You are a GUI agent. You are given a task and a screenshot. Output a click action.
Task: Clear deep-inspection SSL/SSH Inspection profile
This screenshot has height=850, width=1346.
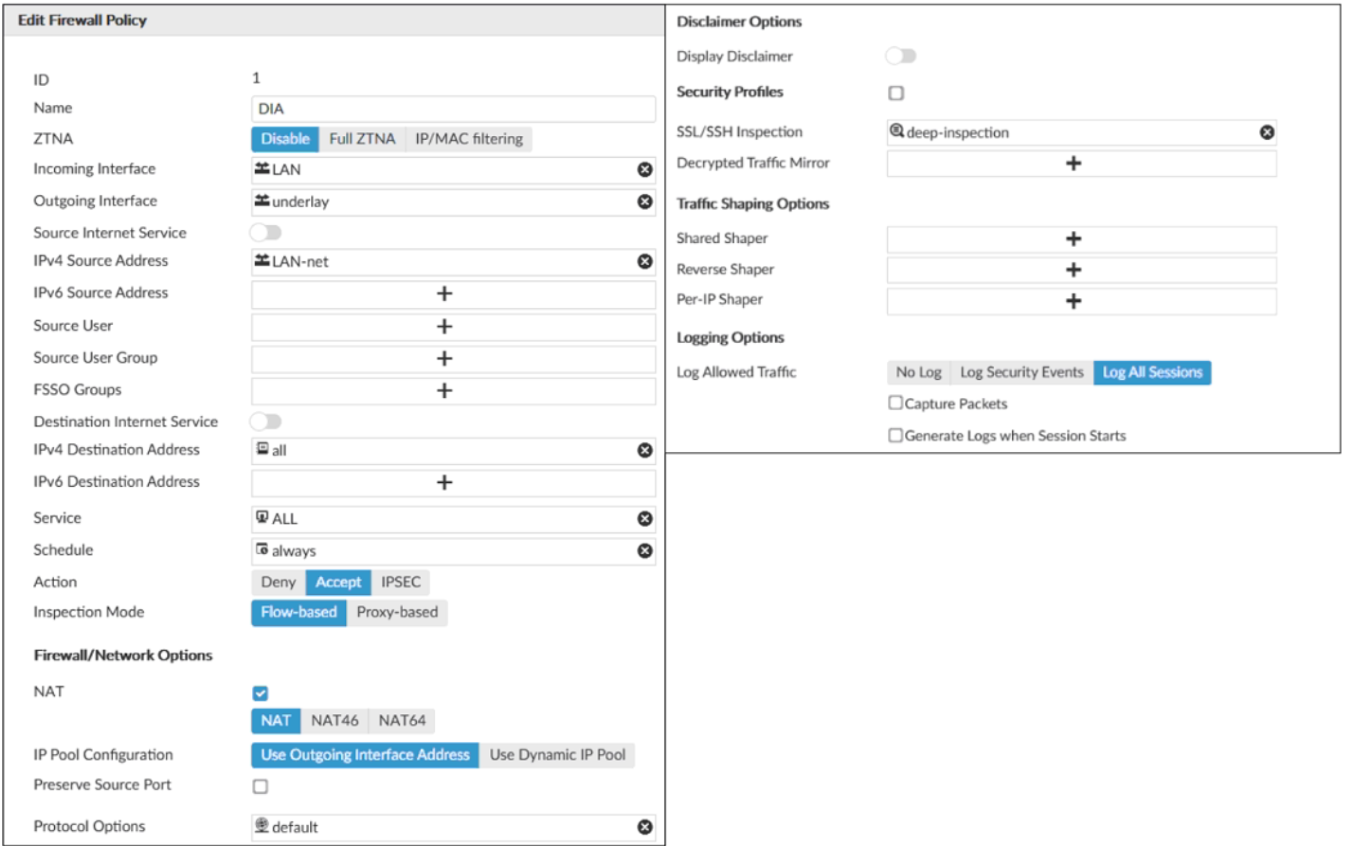coord(1266,133)
